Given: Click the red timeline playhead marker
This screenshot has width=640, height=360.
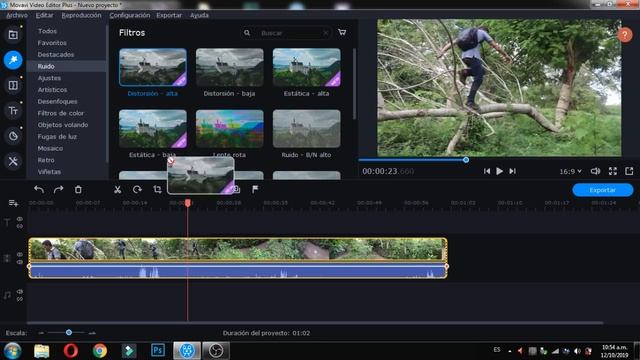Looking at the screenshot, I should [x=188, y=203].
